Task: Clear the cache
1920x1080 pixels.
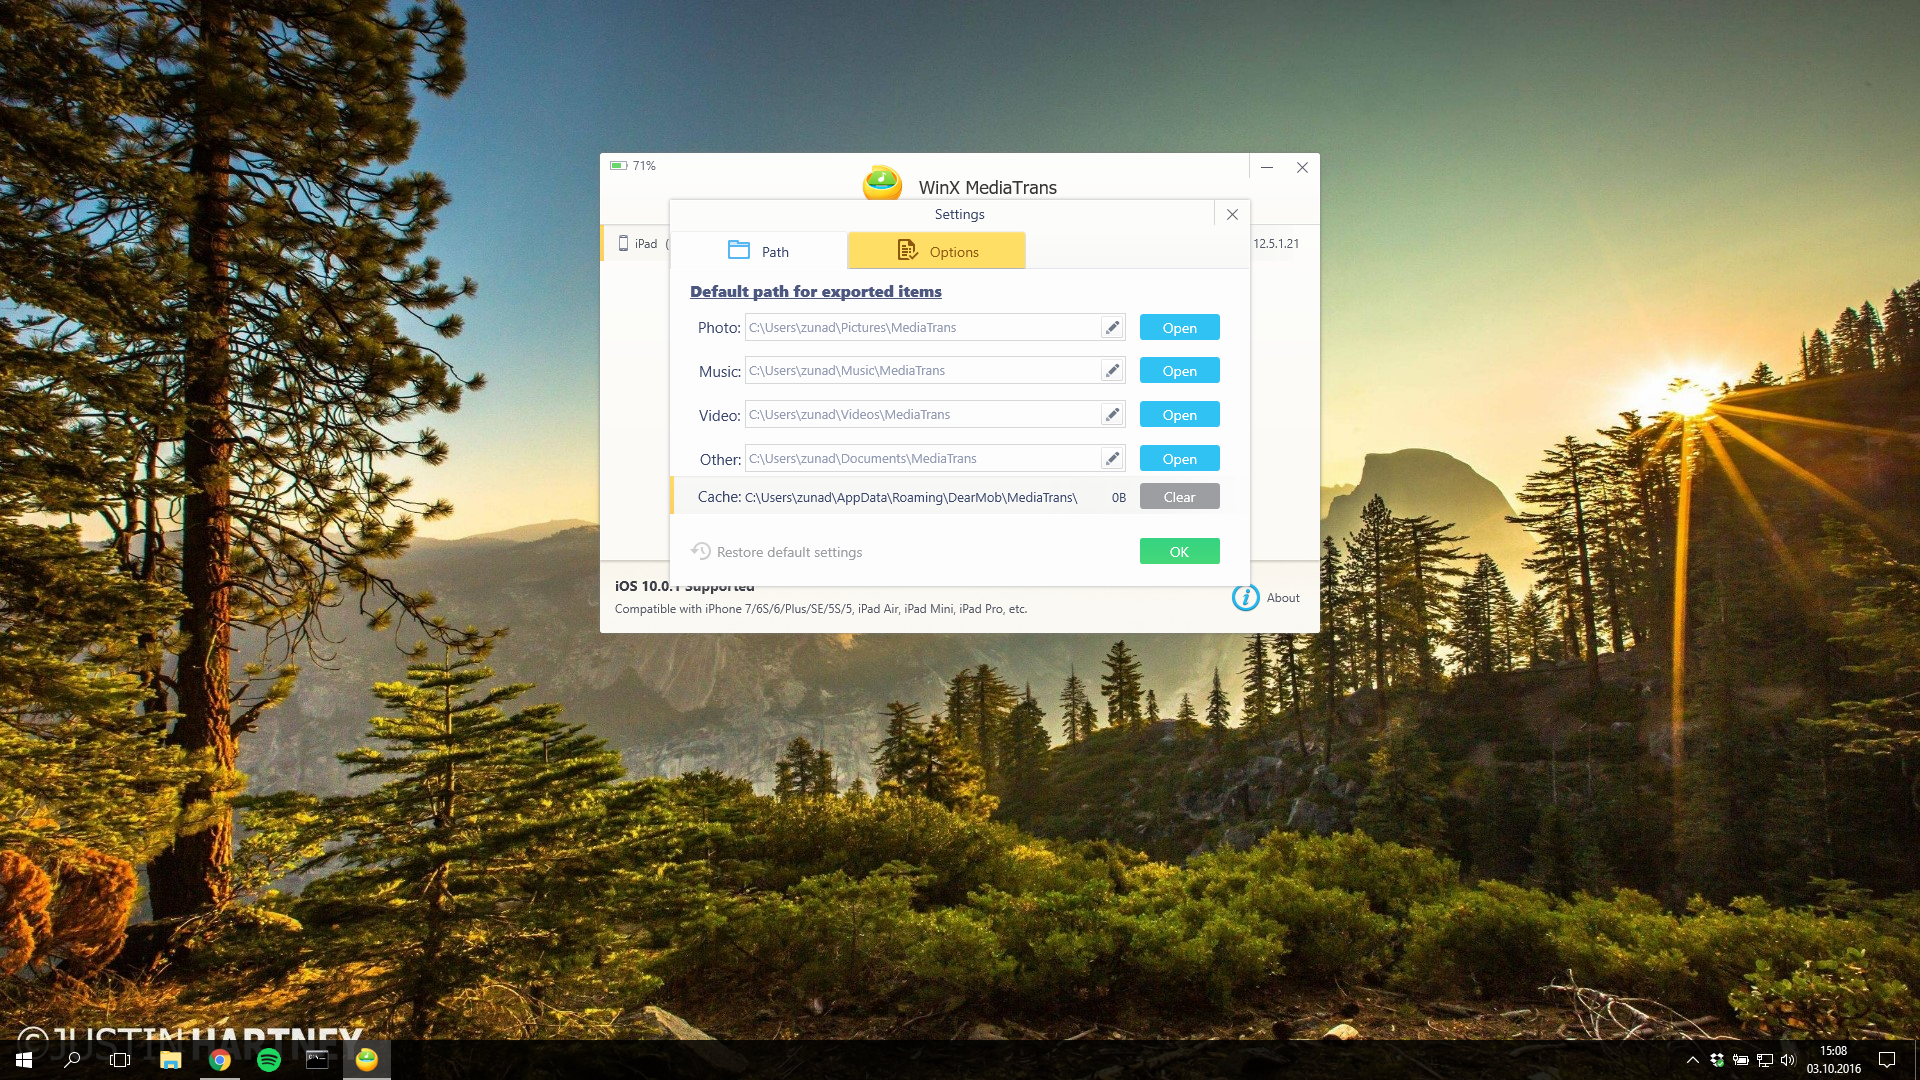Action: [1179, 497]
